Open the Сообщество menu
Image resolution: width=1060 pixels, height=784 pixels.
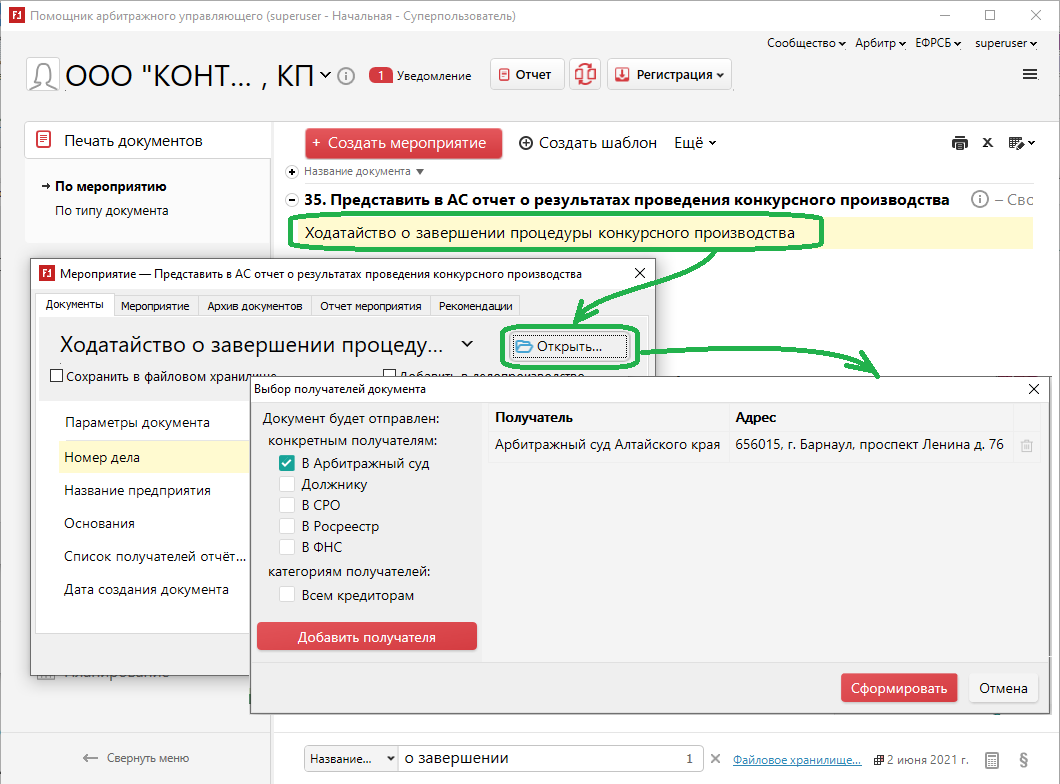[806, 43]
